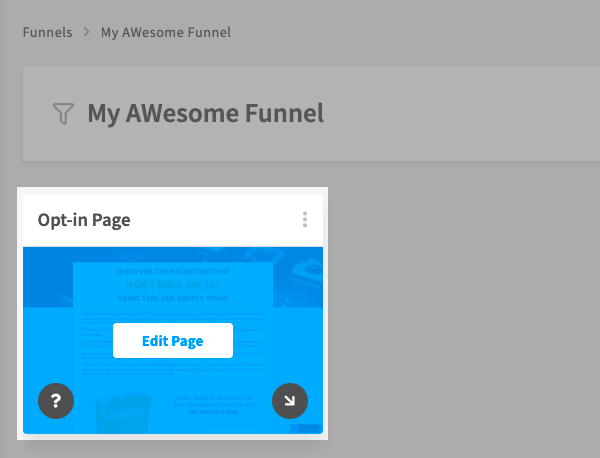Select the Opt-in Page card title

(x=84, y=220)
